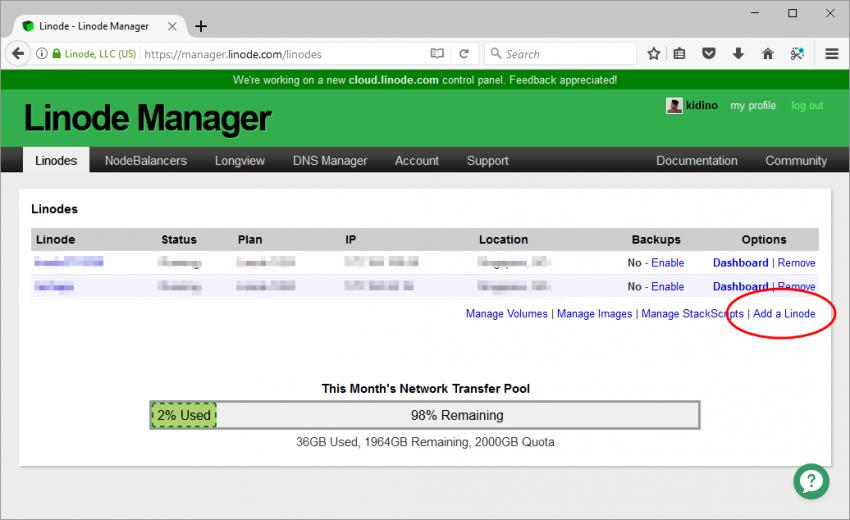Reload the page with the refresh icon
The image size is (850, 520).
click(x=464, y=54)
